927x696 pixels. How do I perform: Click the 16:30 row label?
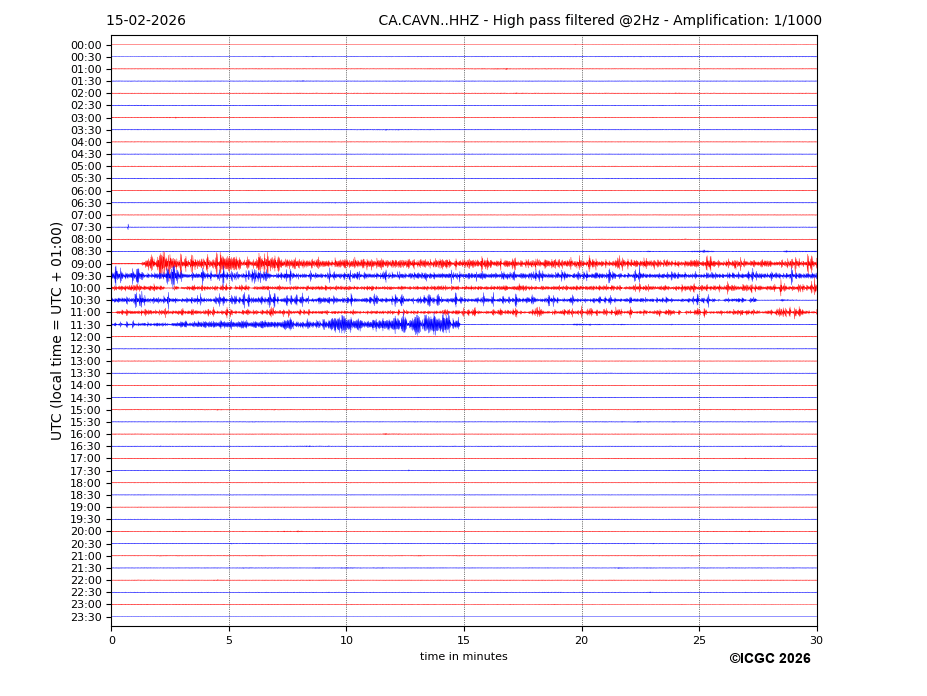pyautogui.click(x=86, y=446)
